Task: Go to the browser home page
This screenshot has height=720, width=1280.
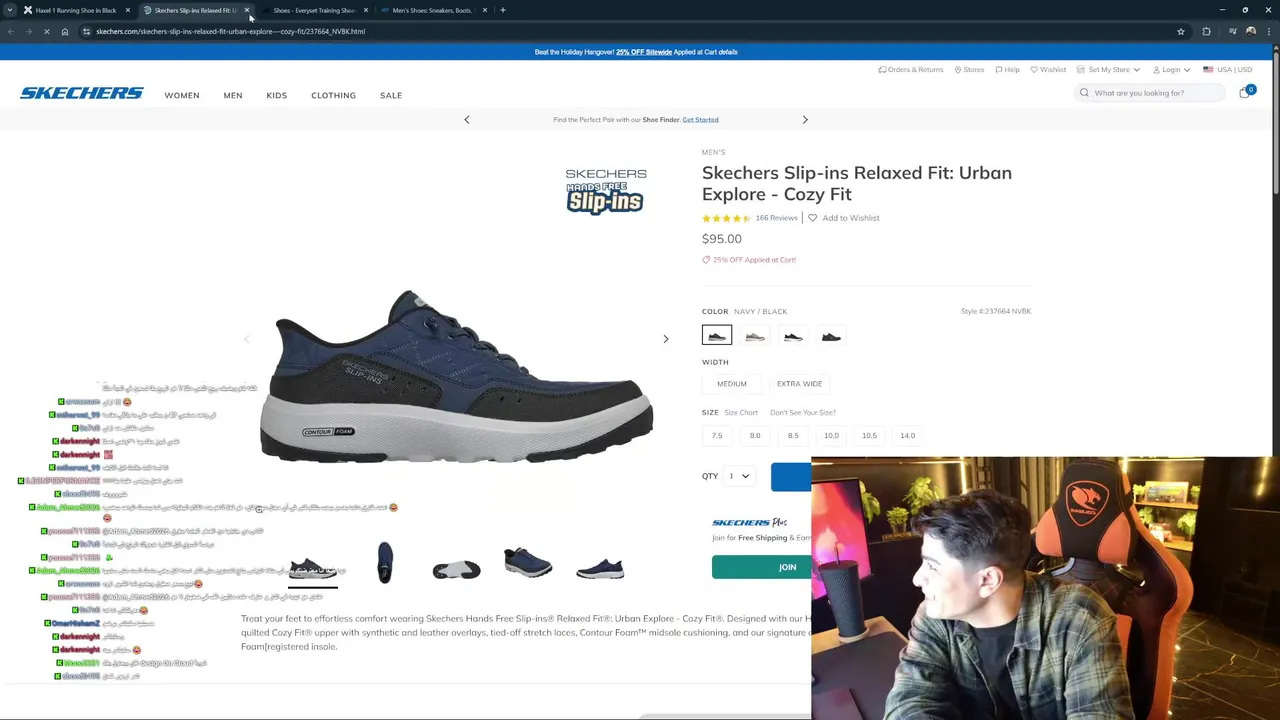Action: click(x=65, y=31)
